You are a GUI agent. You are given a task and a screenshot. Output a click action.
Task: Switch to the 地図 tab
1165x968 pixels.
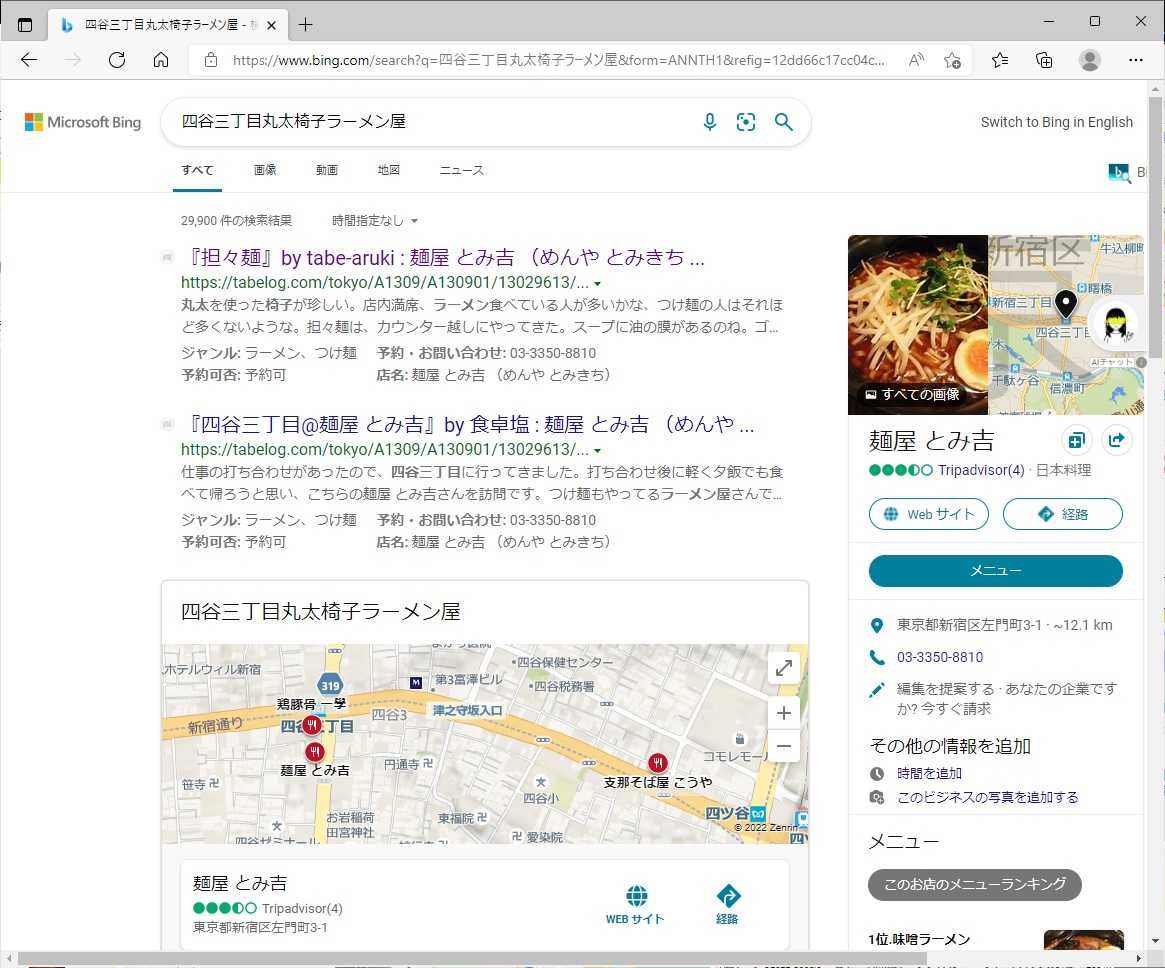[389, 170]
